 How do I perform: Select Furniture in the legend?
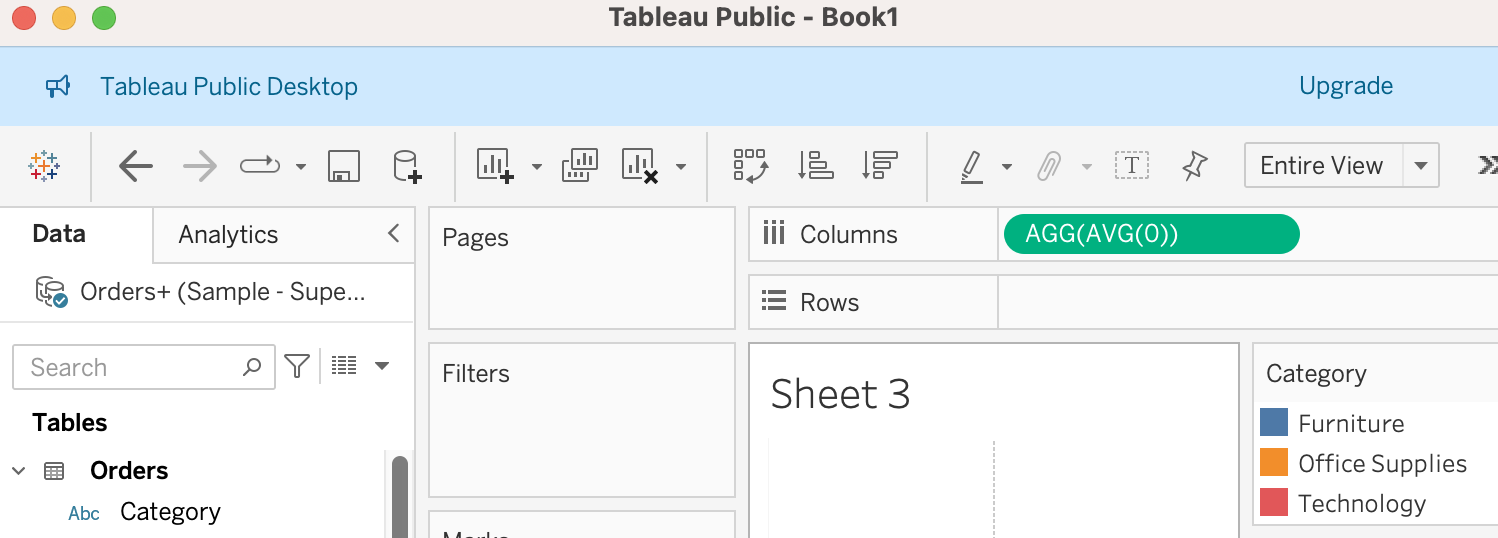tap(1351, 424)
